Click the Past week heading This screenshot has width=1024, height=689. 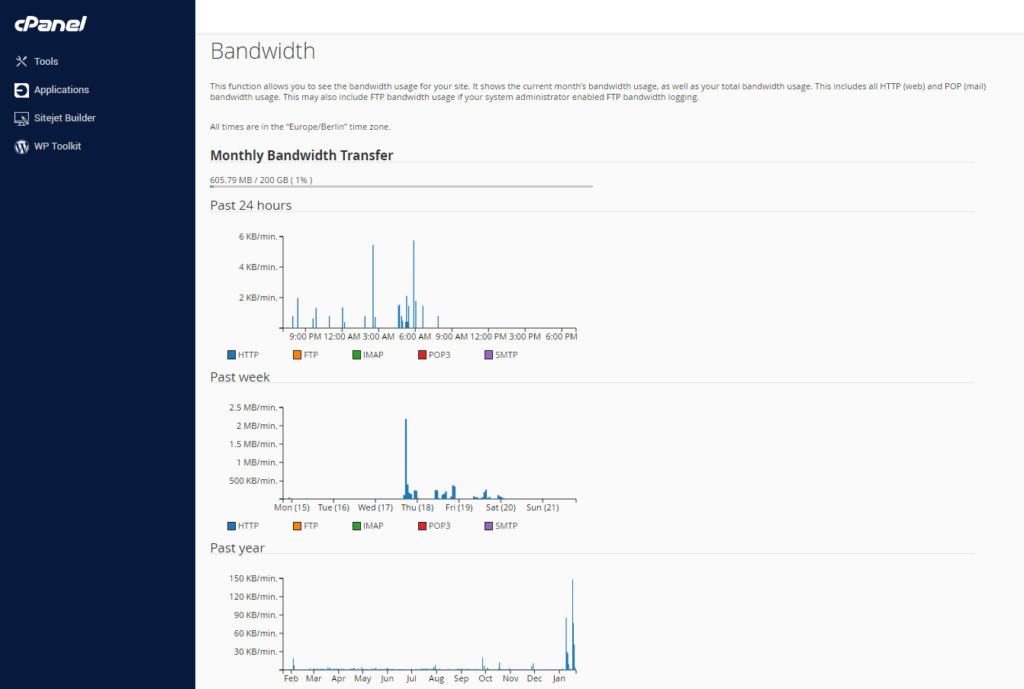(240, 377)
